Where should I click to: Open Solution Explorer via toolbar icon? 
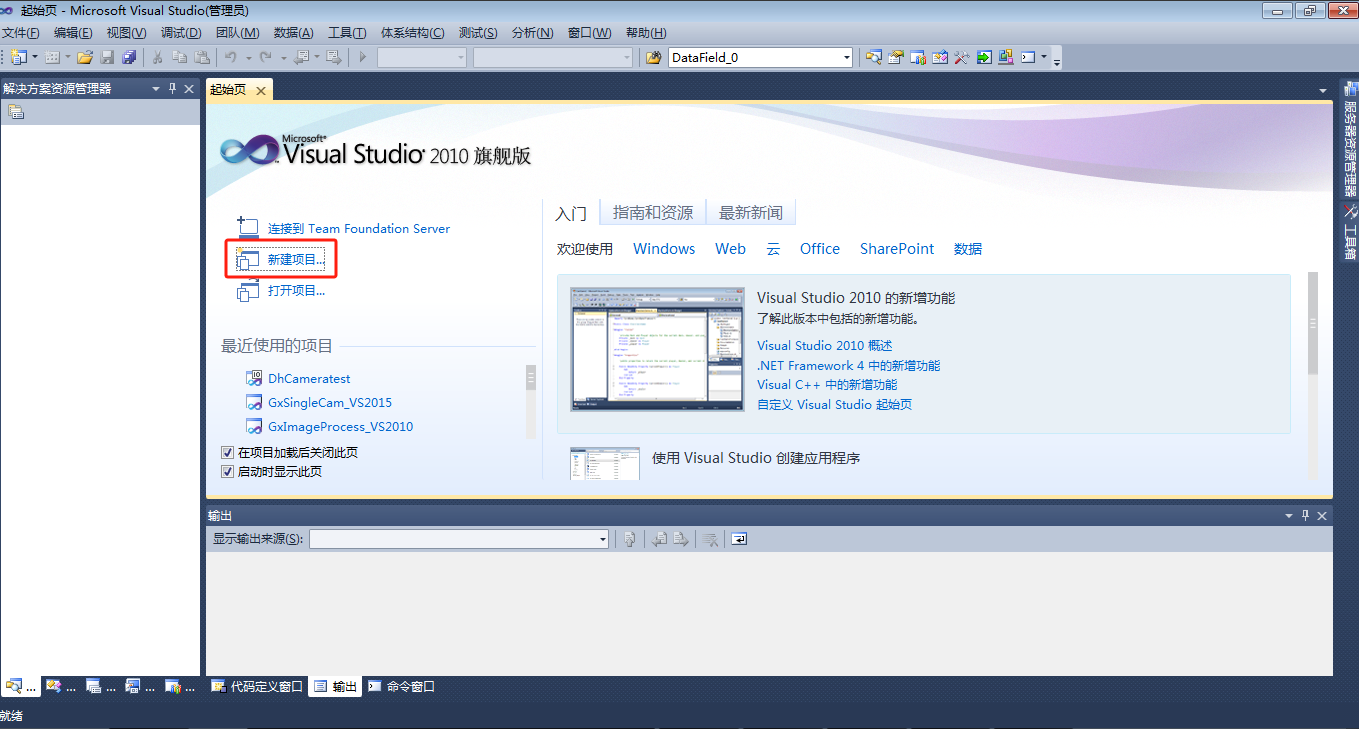[x=874, y=57]
